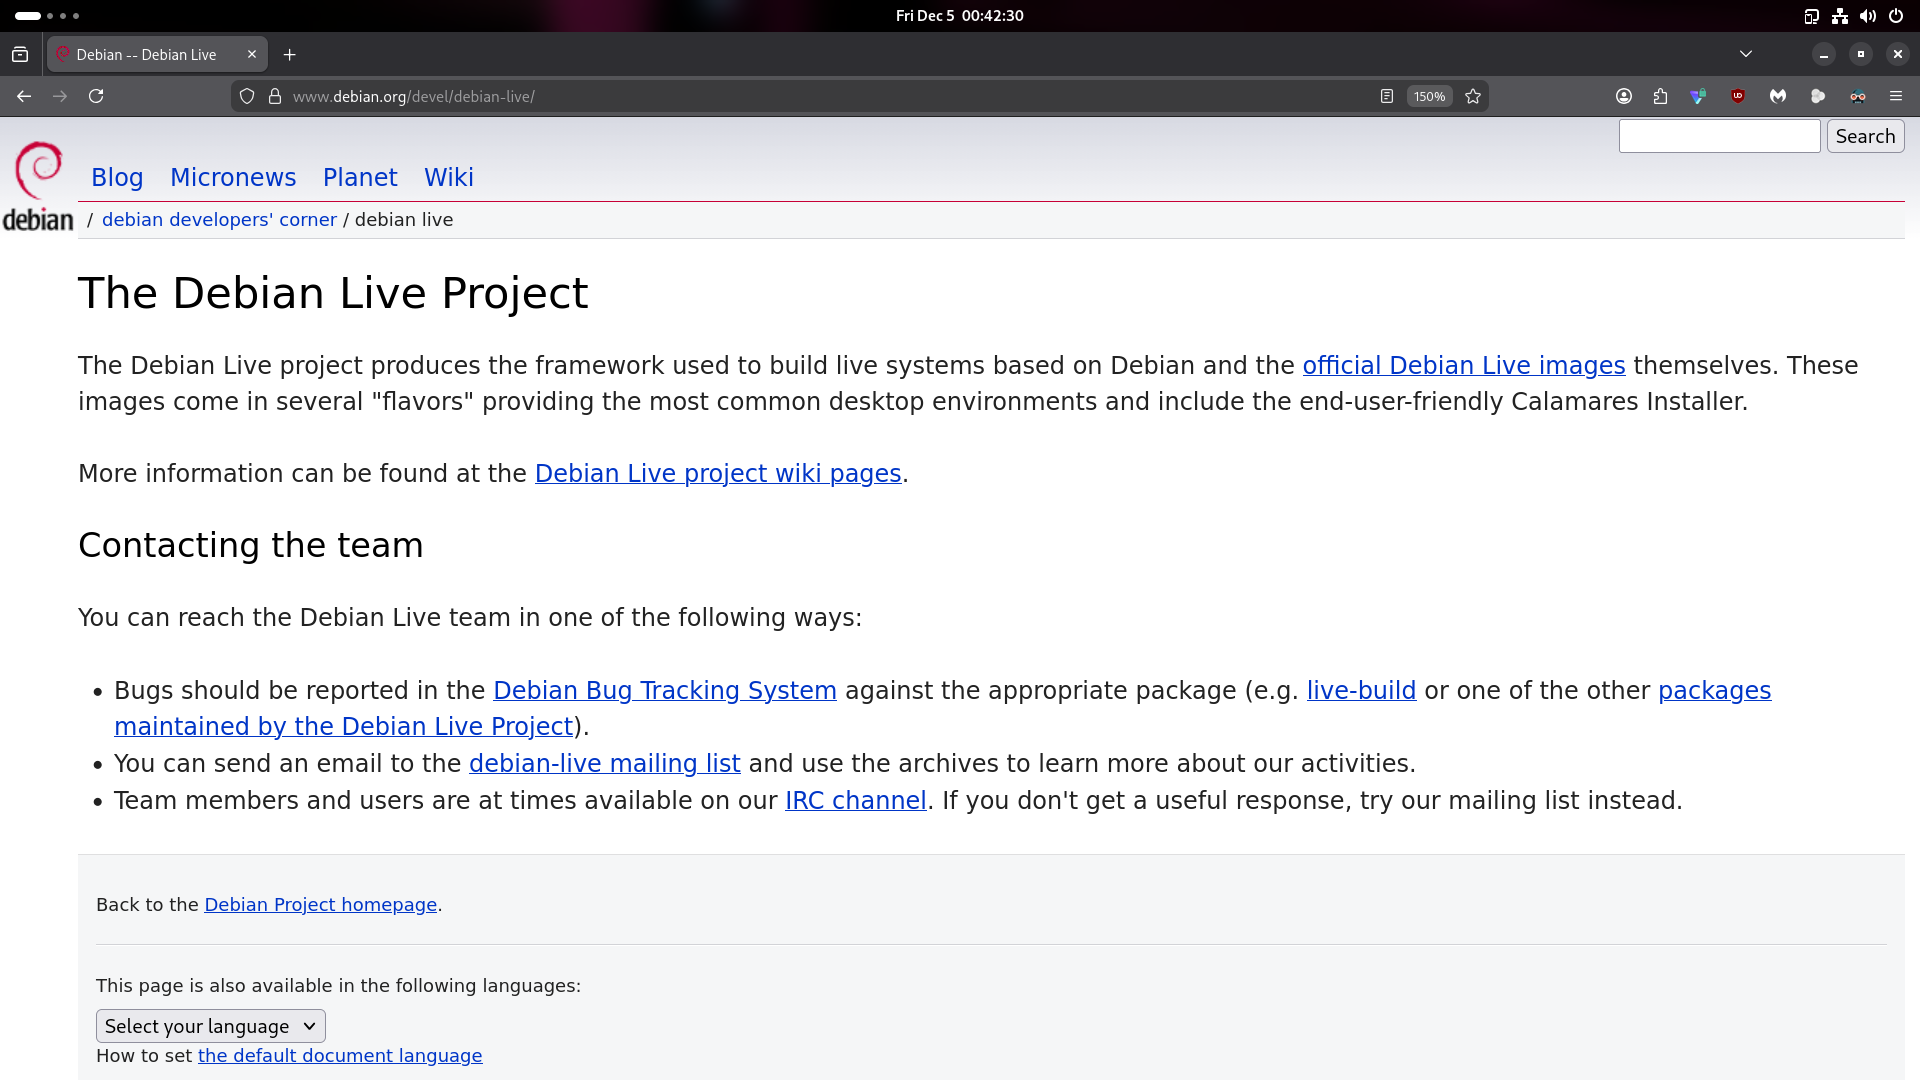The height and width of the screenshot is (1080, 1920).
Task: Click the Malwarebytes browser extension icon
Action: 1778,96
